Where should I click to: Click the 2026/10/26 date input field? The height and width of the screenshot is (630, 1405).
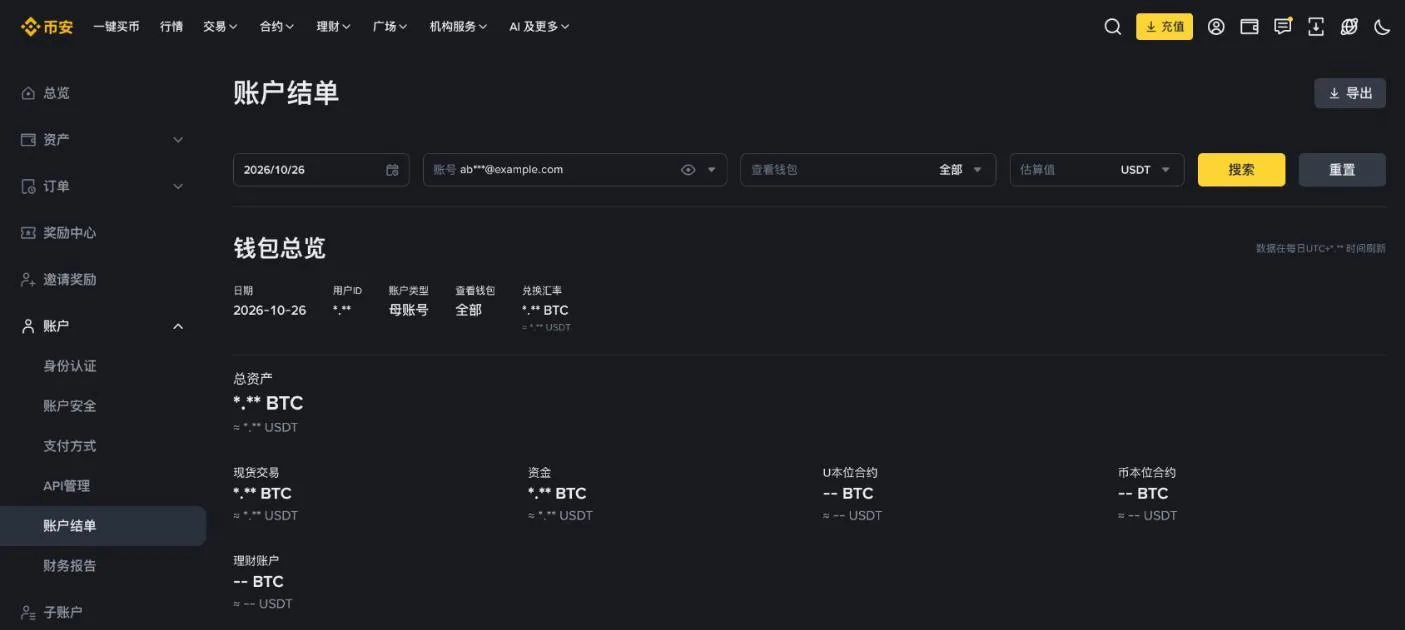[321, 170]
